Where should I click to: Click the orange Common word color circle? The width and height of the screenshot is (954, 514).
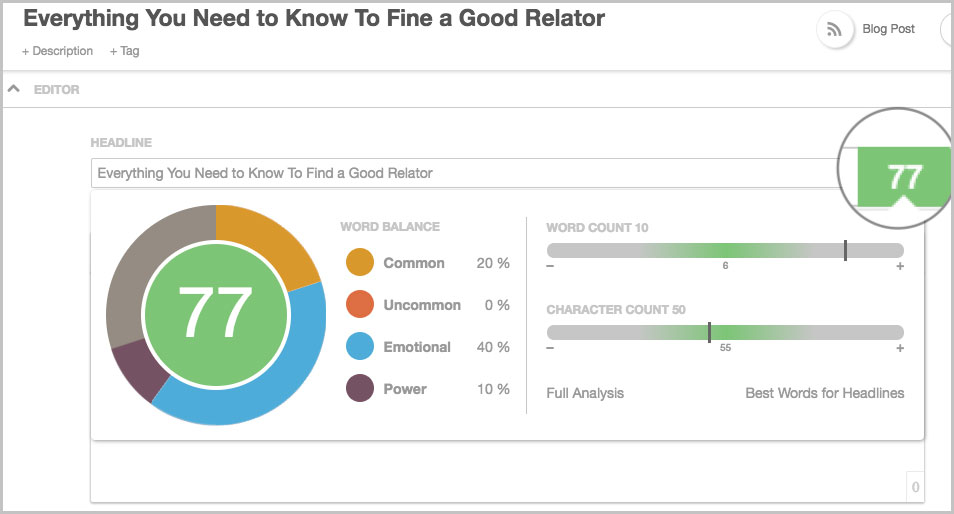click(360, 263)
